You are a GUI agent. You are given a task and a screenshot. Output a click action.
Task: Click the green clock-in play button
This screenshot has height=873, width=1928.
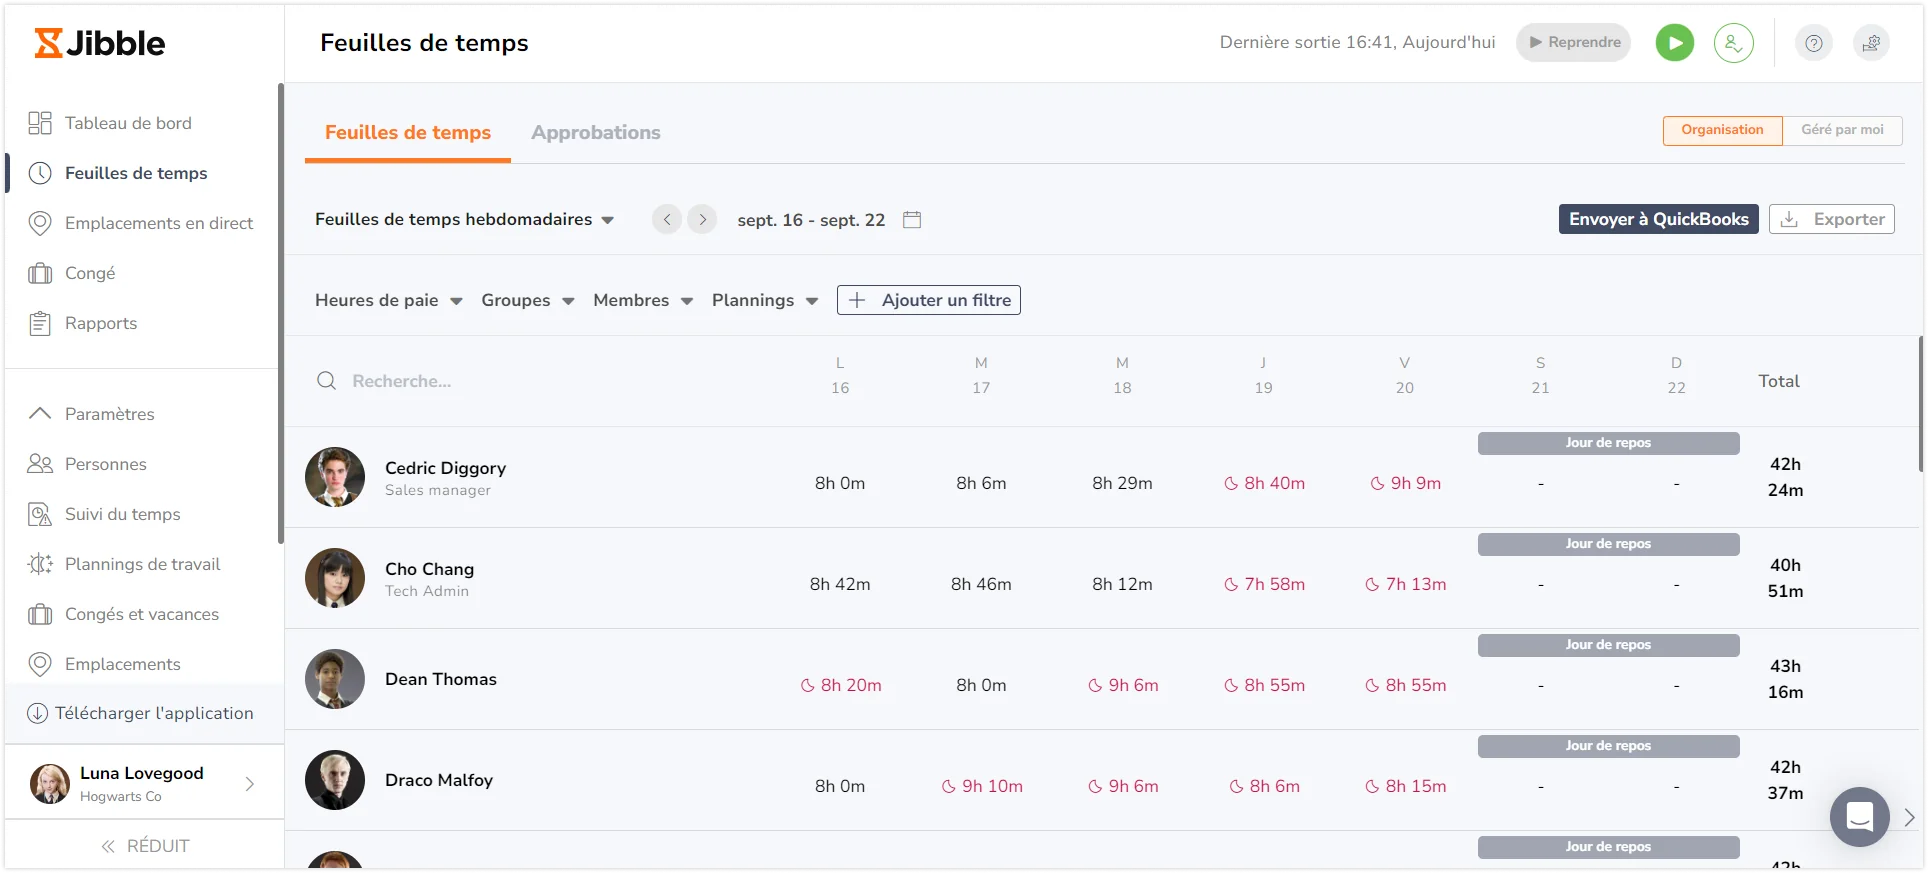coord(1674,43)
